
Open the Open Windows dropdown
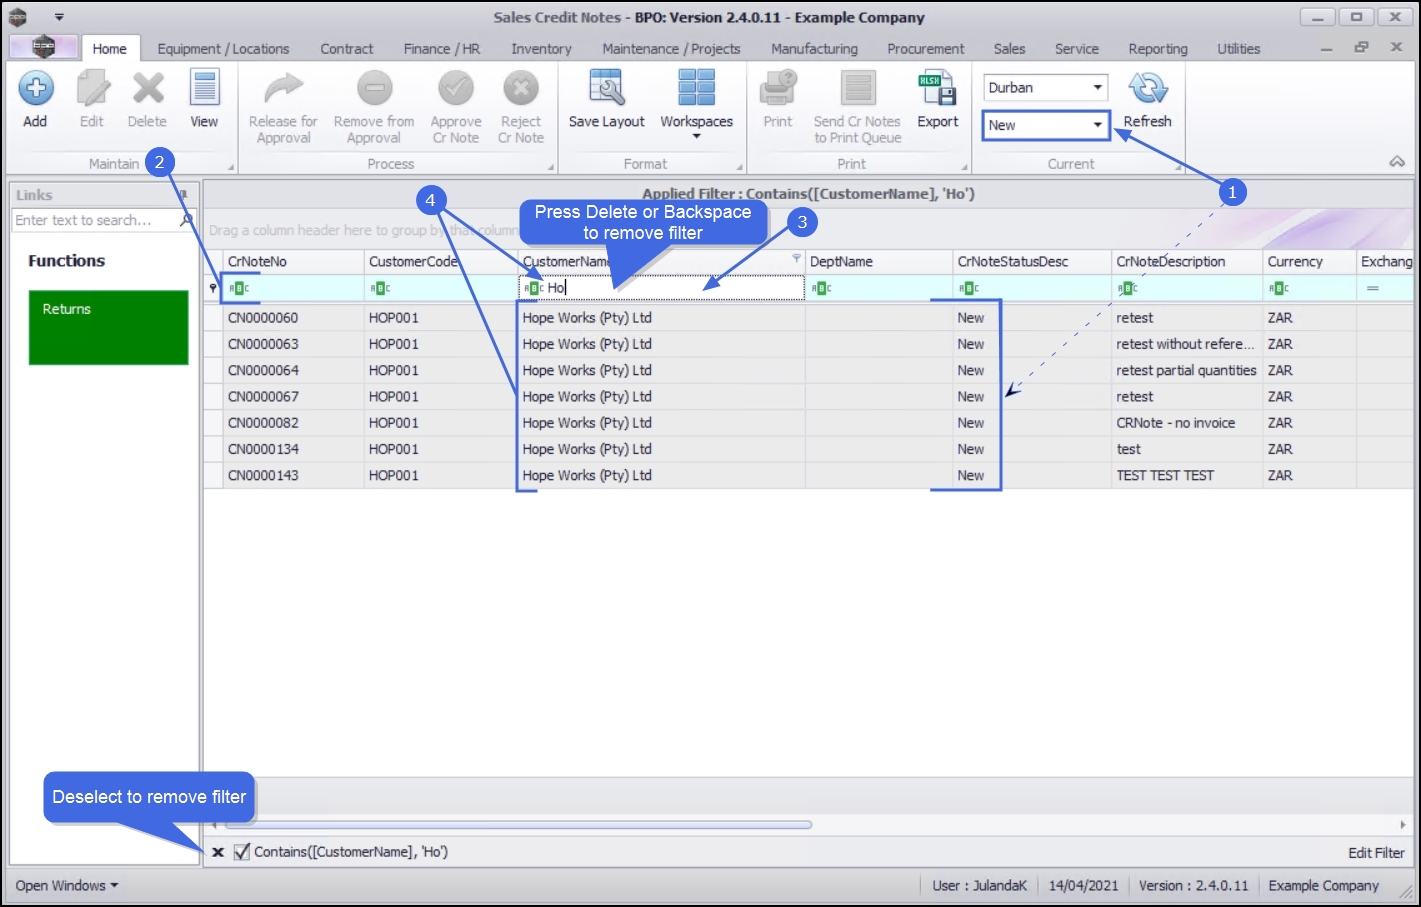67,885
